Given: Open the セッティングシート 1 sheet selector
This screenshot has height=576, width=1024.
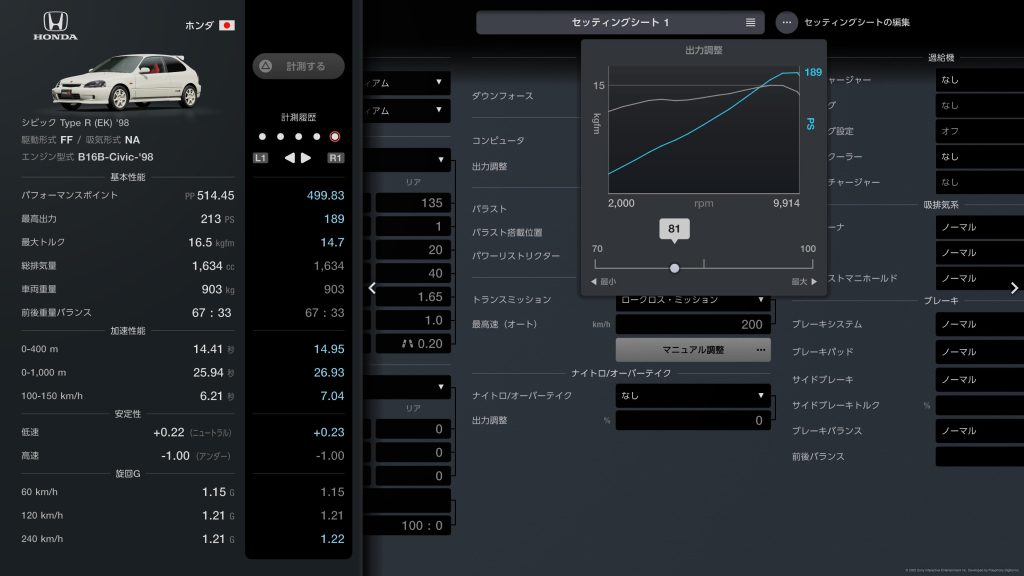Looking at the screenshot, I should click(x=620, y=22).
